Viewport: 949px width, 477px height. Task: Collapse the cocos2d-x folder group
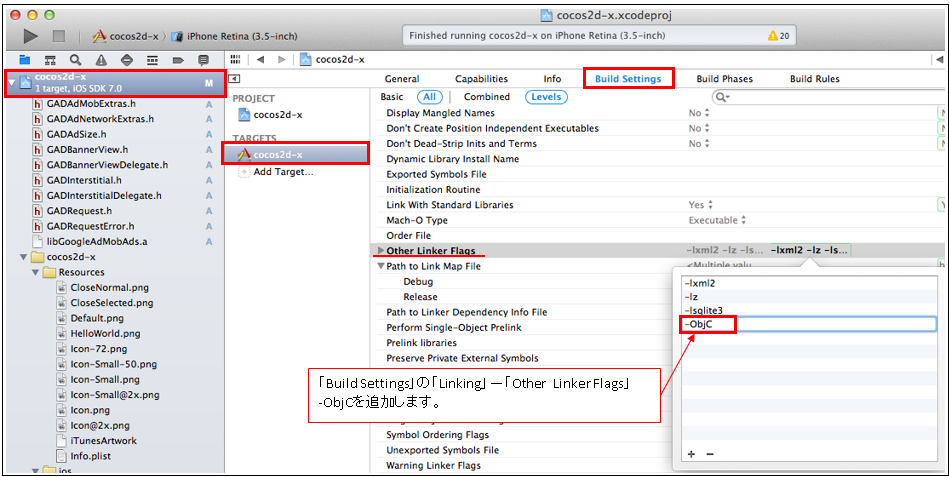tap(24, 257)
